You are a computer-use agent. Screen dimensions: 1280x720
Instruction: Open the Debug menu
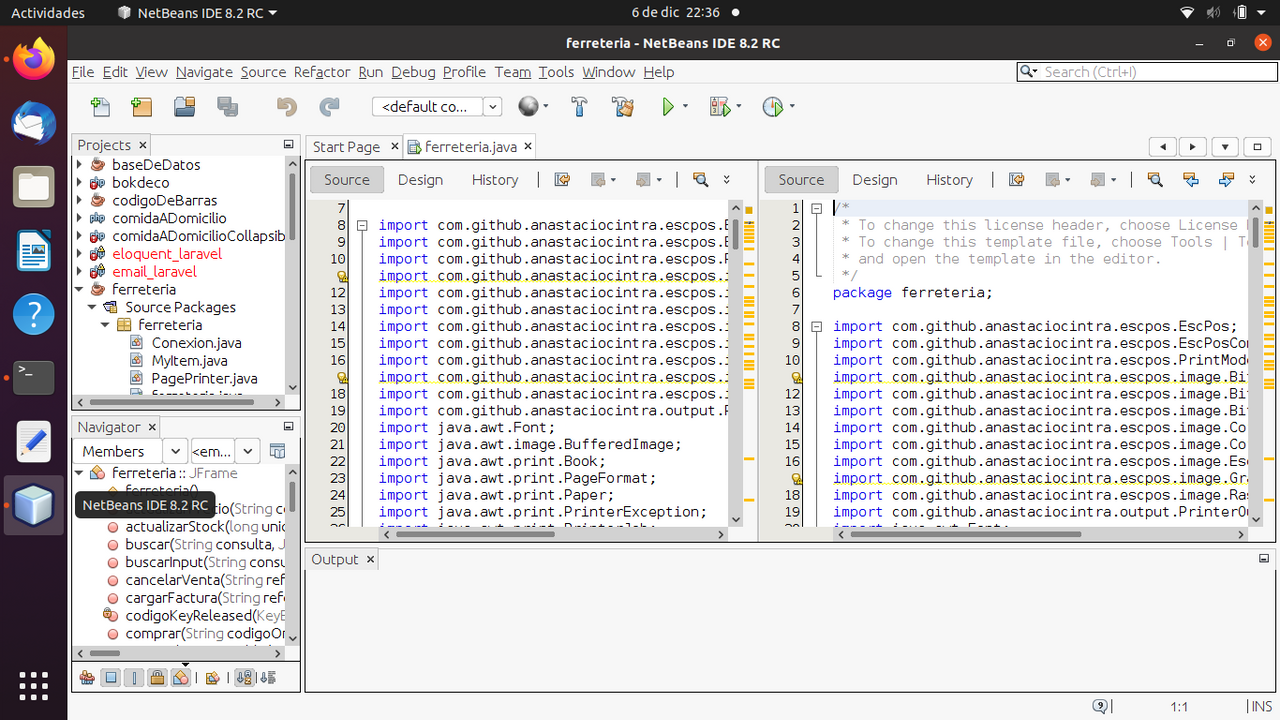(x=413, y=72)
